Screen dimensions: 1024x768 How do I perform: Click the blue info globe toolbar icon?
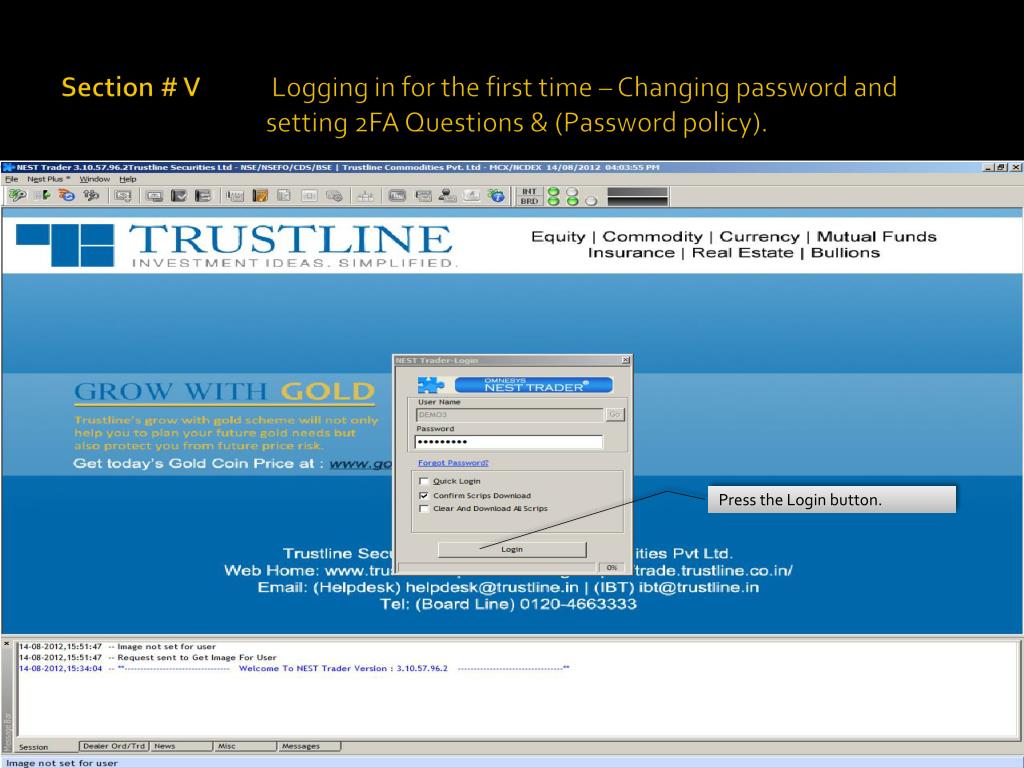pyautogui.click(x=496, y=195)
